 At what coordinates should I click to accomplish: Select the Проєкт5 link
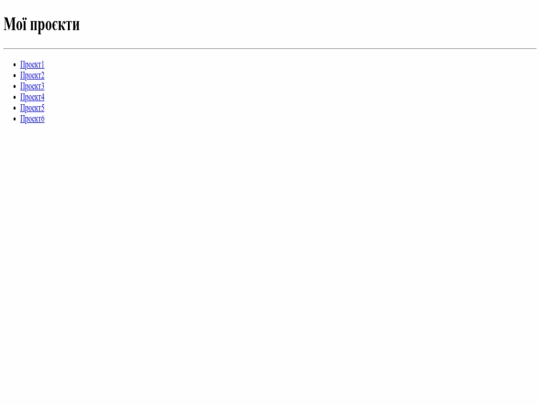point(32,108)
